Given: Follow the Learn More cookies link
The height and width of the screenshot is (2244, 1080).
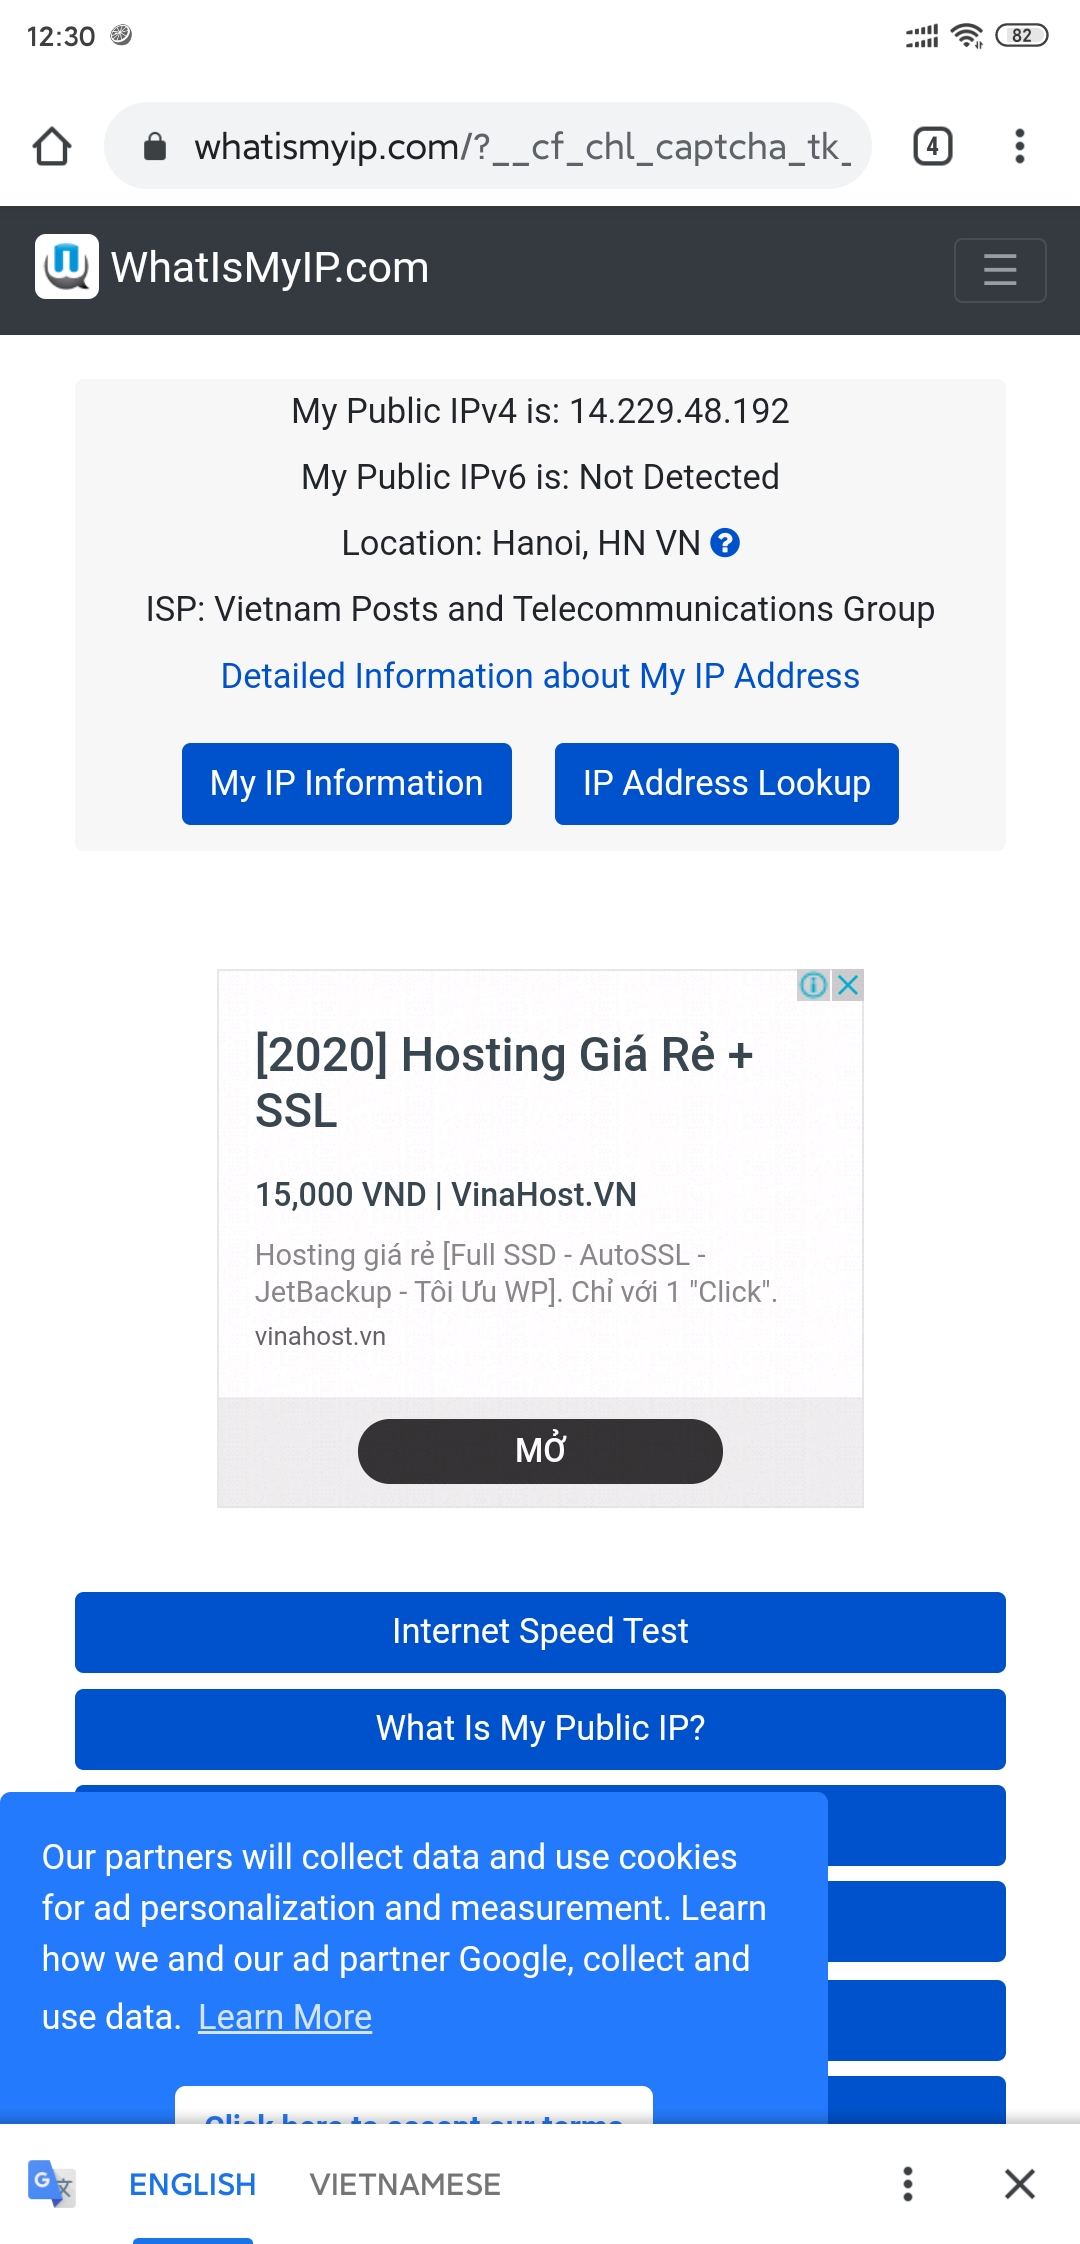Looking at the screenshot, I should [x=285, y=2017].
